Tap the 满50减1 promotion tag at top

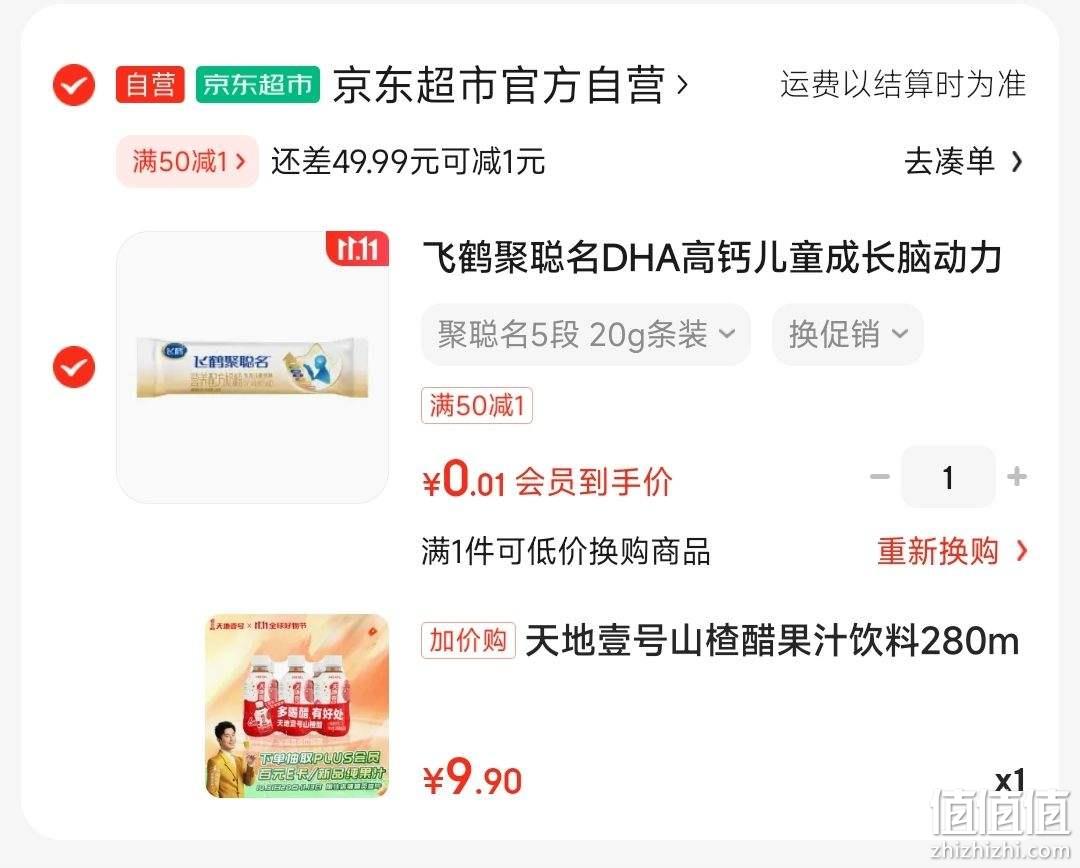(187, 161)
